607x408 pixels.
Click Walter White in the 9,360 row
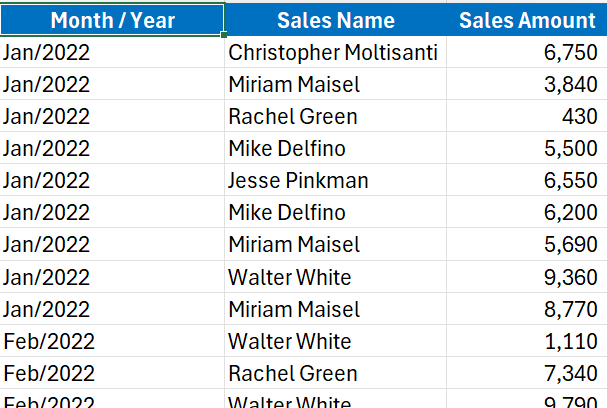tap(290, 277)
